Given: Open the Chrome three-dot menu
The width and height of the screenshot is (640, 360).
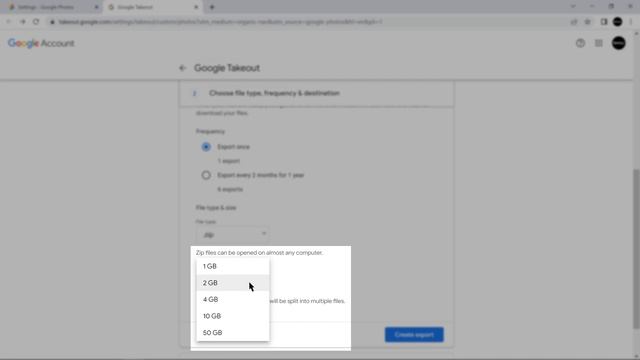Looking at the screenshot, I should (x=631, y=22).
